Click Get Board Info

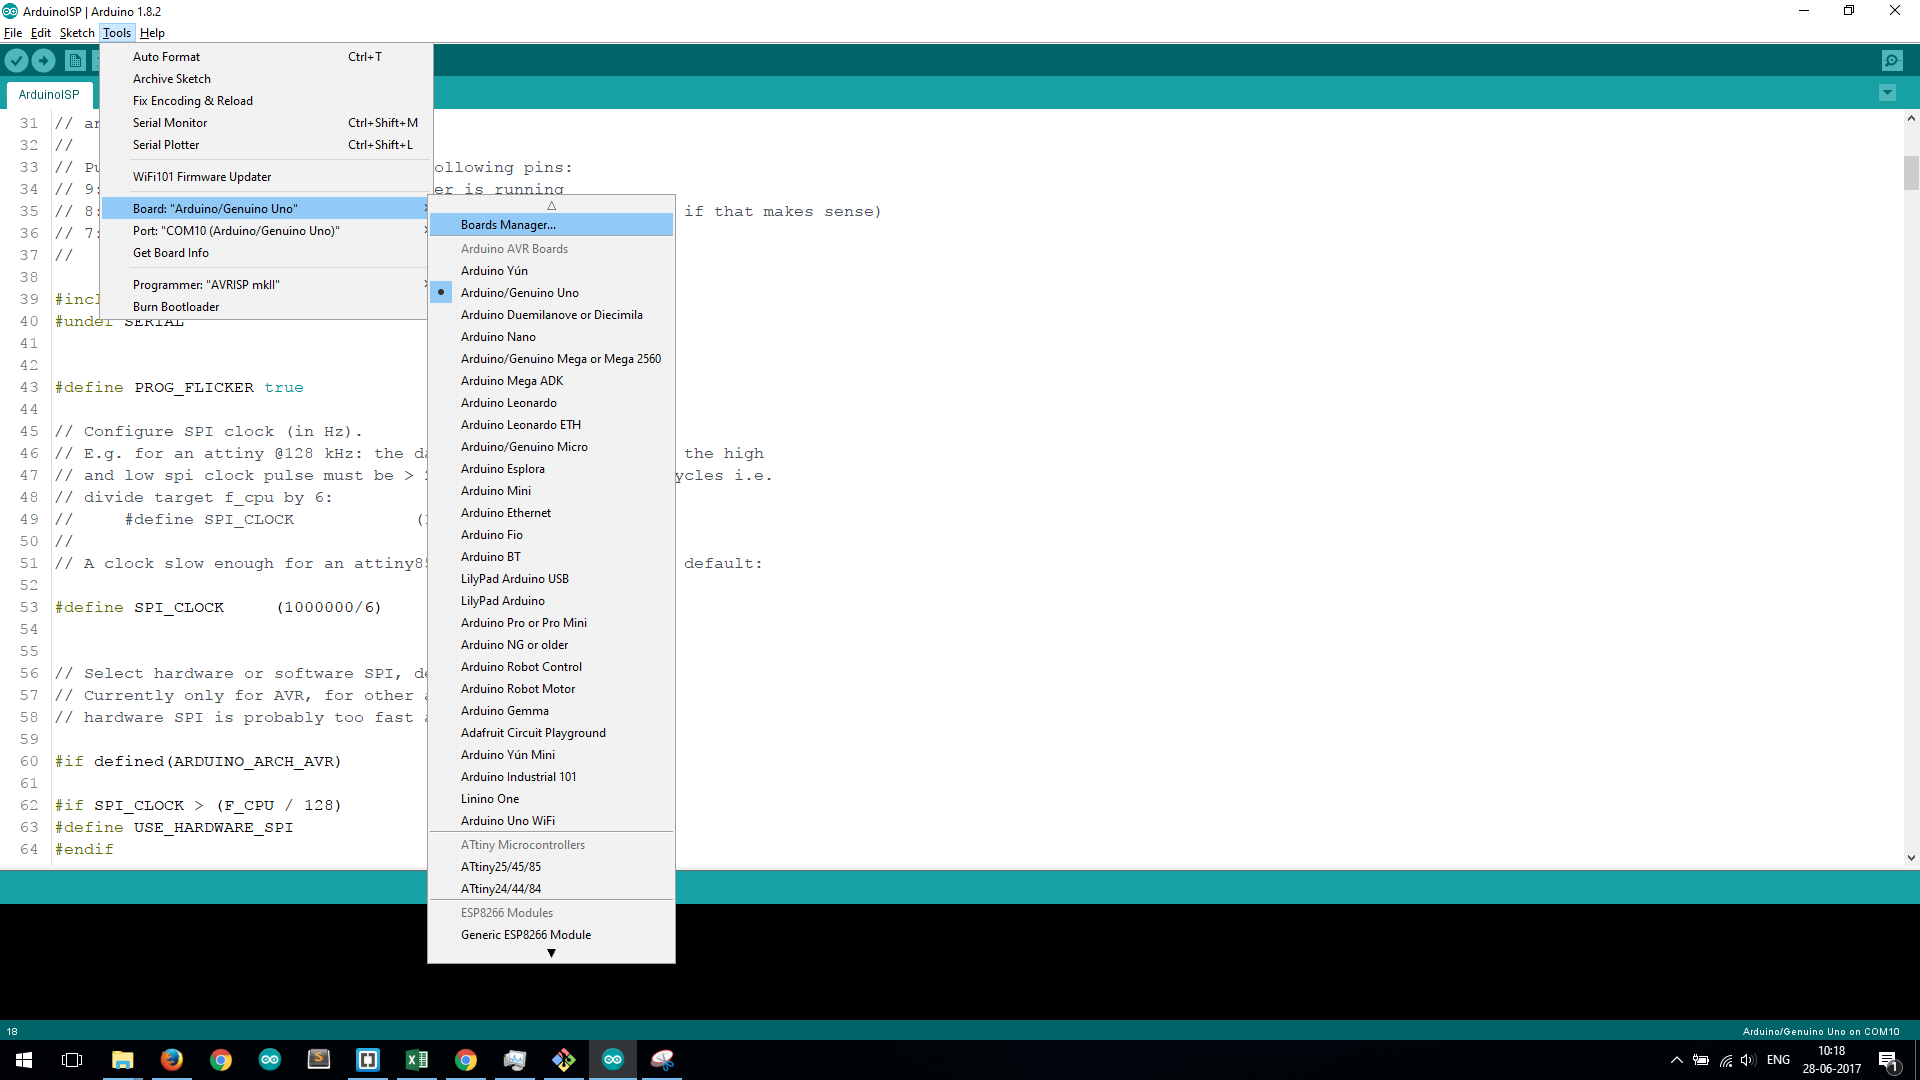(x=266, y=253)
